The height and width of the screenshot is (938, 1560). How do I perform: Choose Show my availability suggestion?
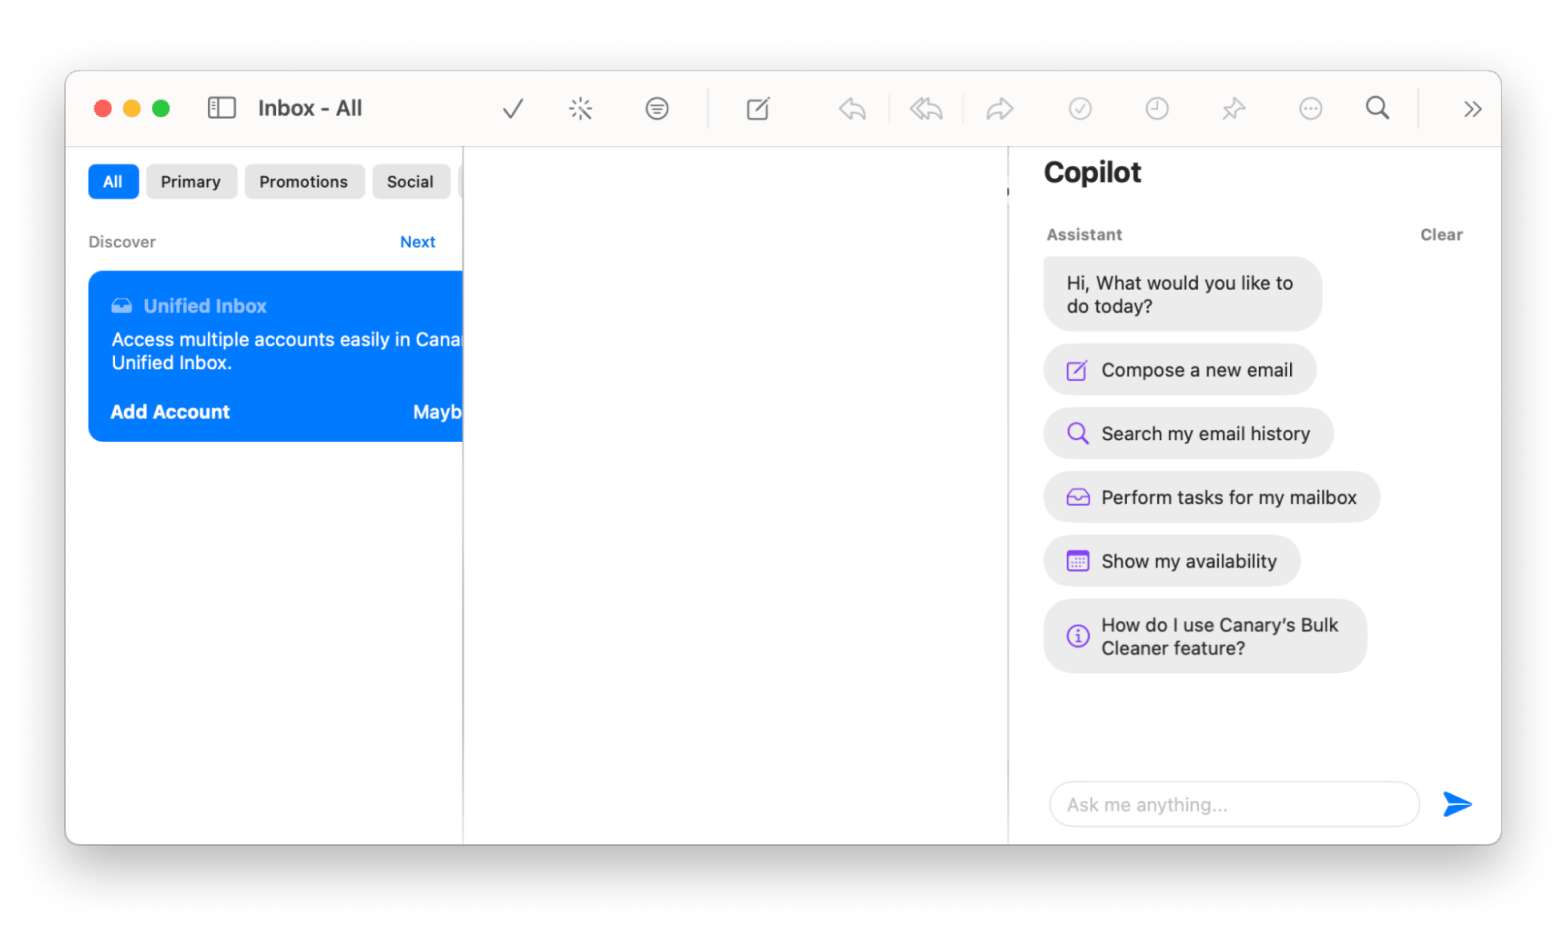(x=1172, y=561)
